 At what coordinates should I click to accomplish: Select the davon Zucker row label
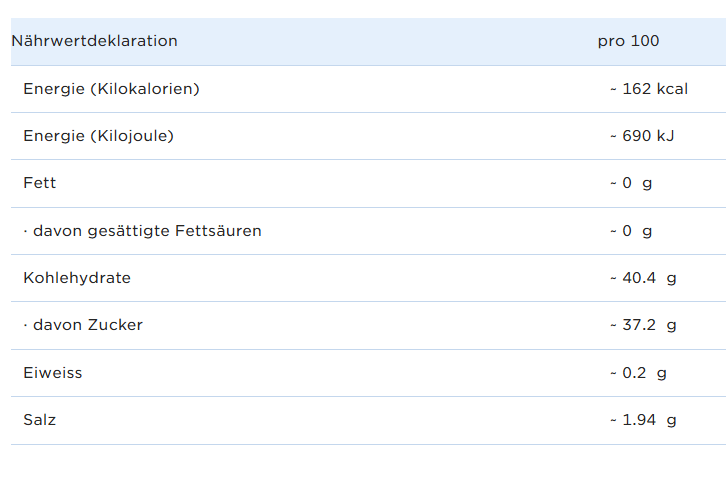point(83,325)
